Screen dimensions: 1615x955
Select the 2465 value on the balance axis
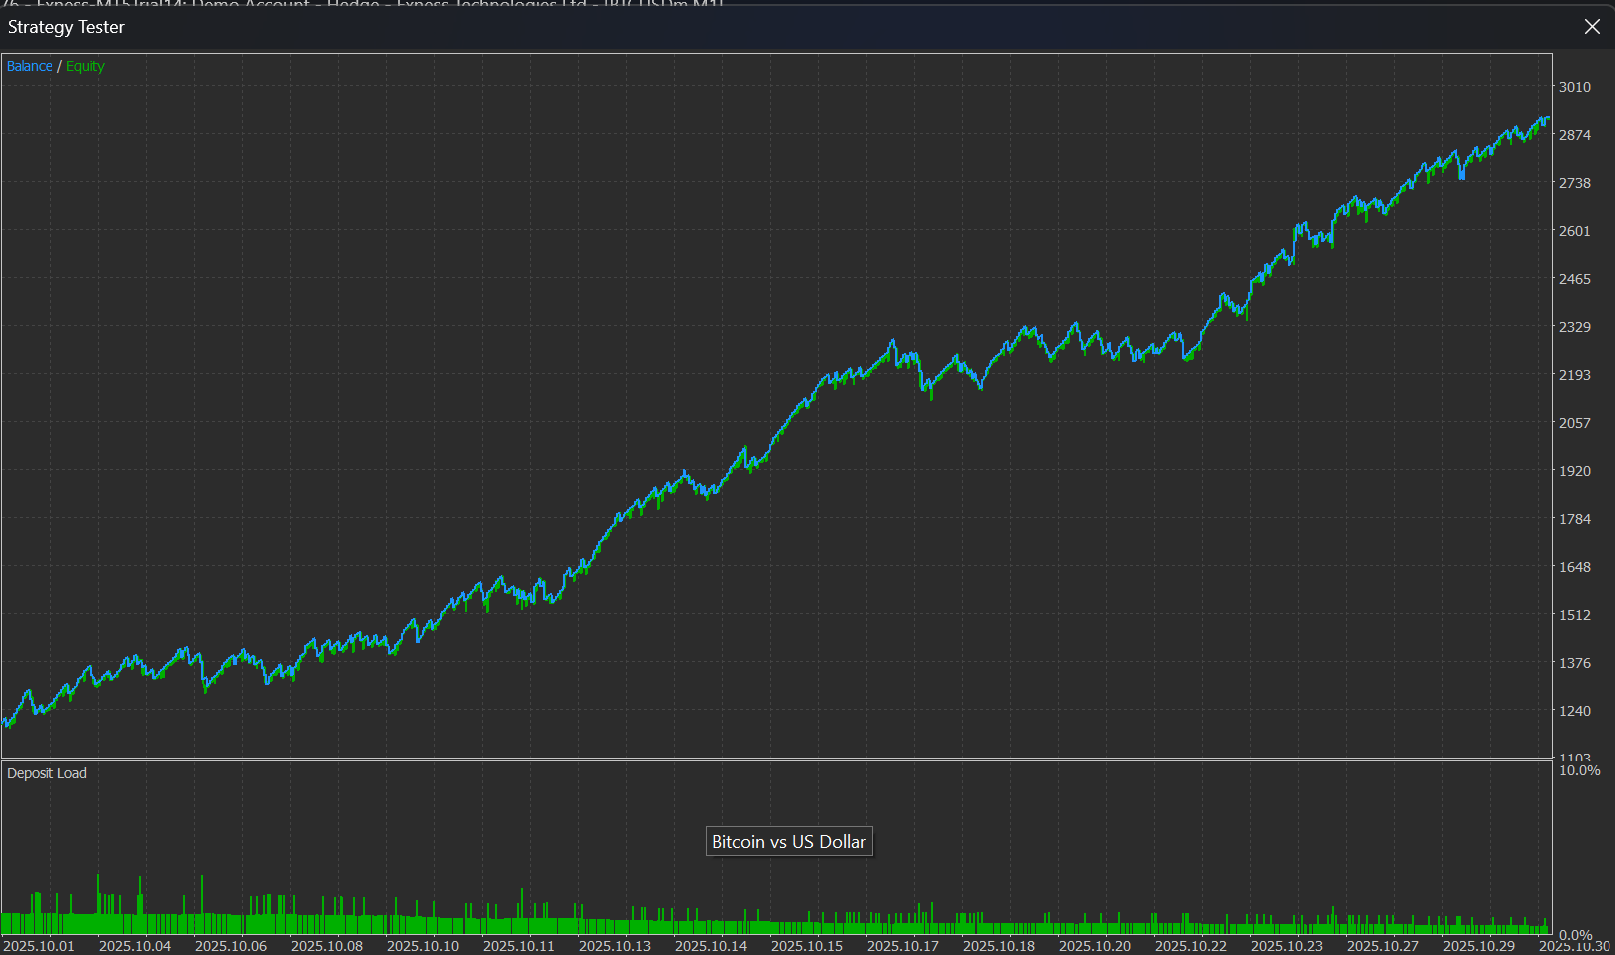pos(1575,279)
